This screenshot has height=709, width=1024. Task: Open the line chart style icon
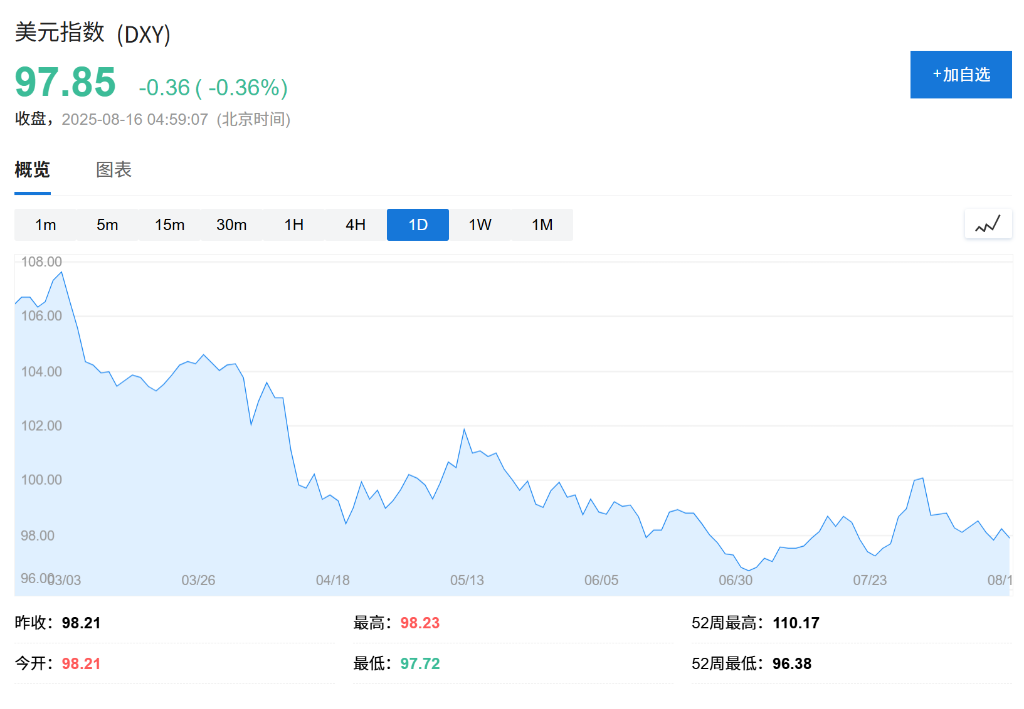coord(988,225)
